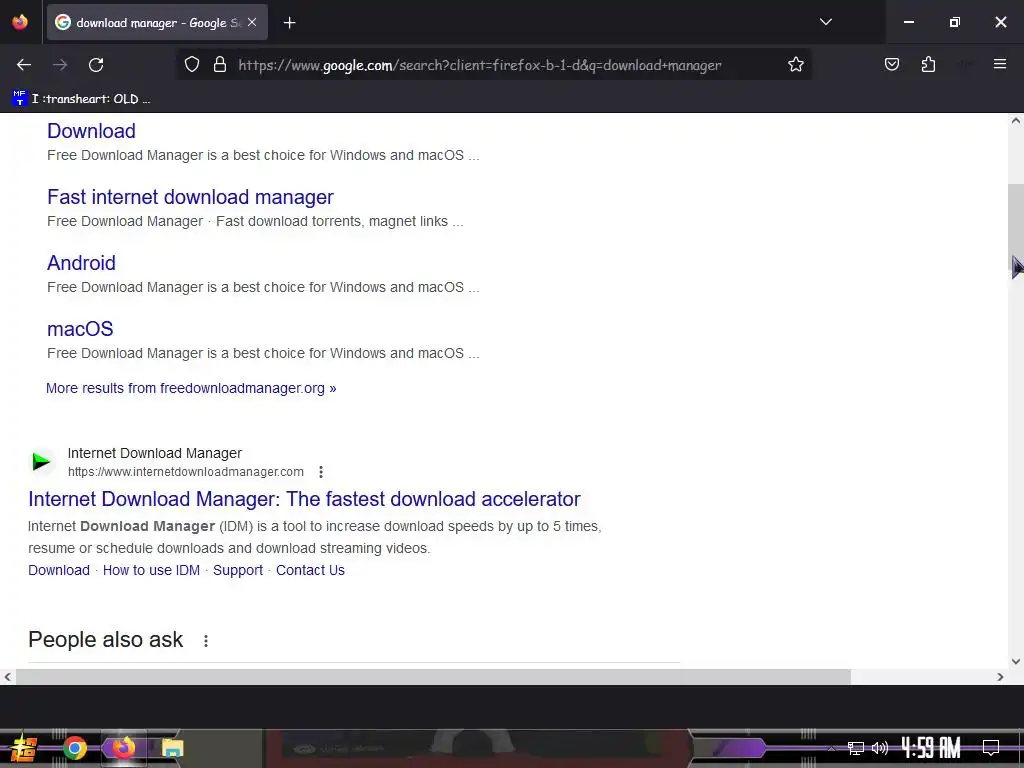Image resolution: width=1024 pixels, height=768 pixels.
Task: Open the network icon in system tray
Action: pos(855,748)
